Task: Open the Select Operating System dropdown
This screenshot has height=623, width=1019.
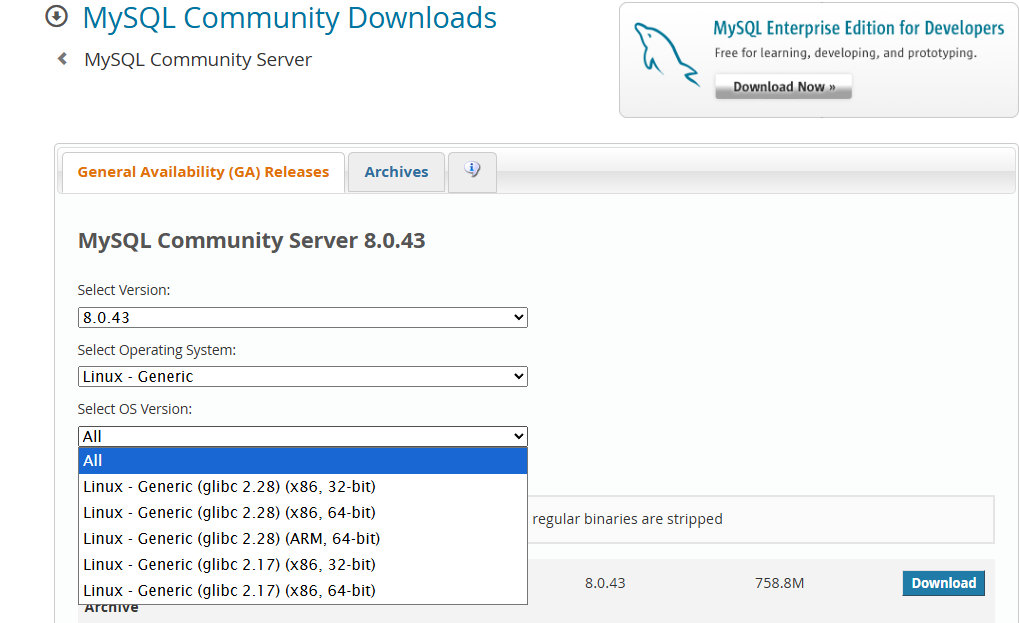Action: (x=303, y=377)
